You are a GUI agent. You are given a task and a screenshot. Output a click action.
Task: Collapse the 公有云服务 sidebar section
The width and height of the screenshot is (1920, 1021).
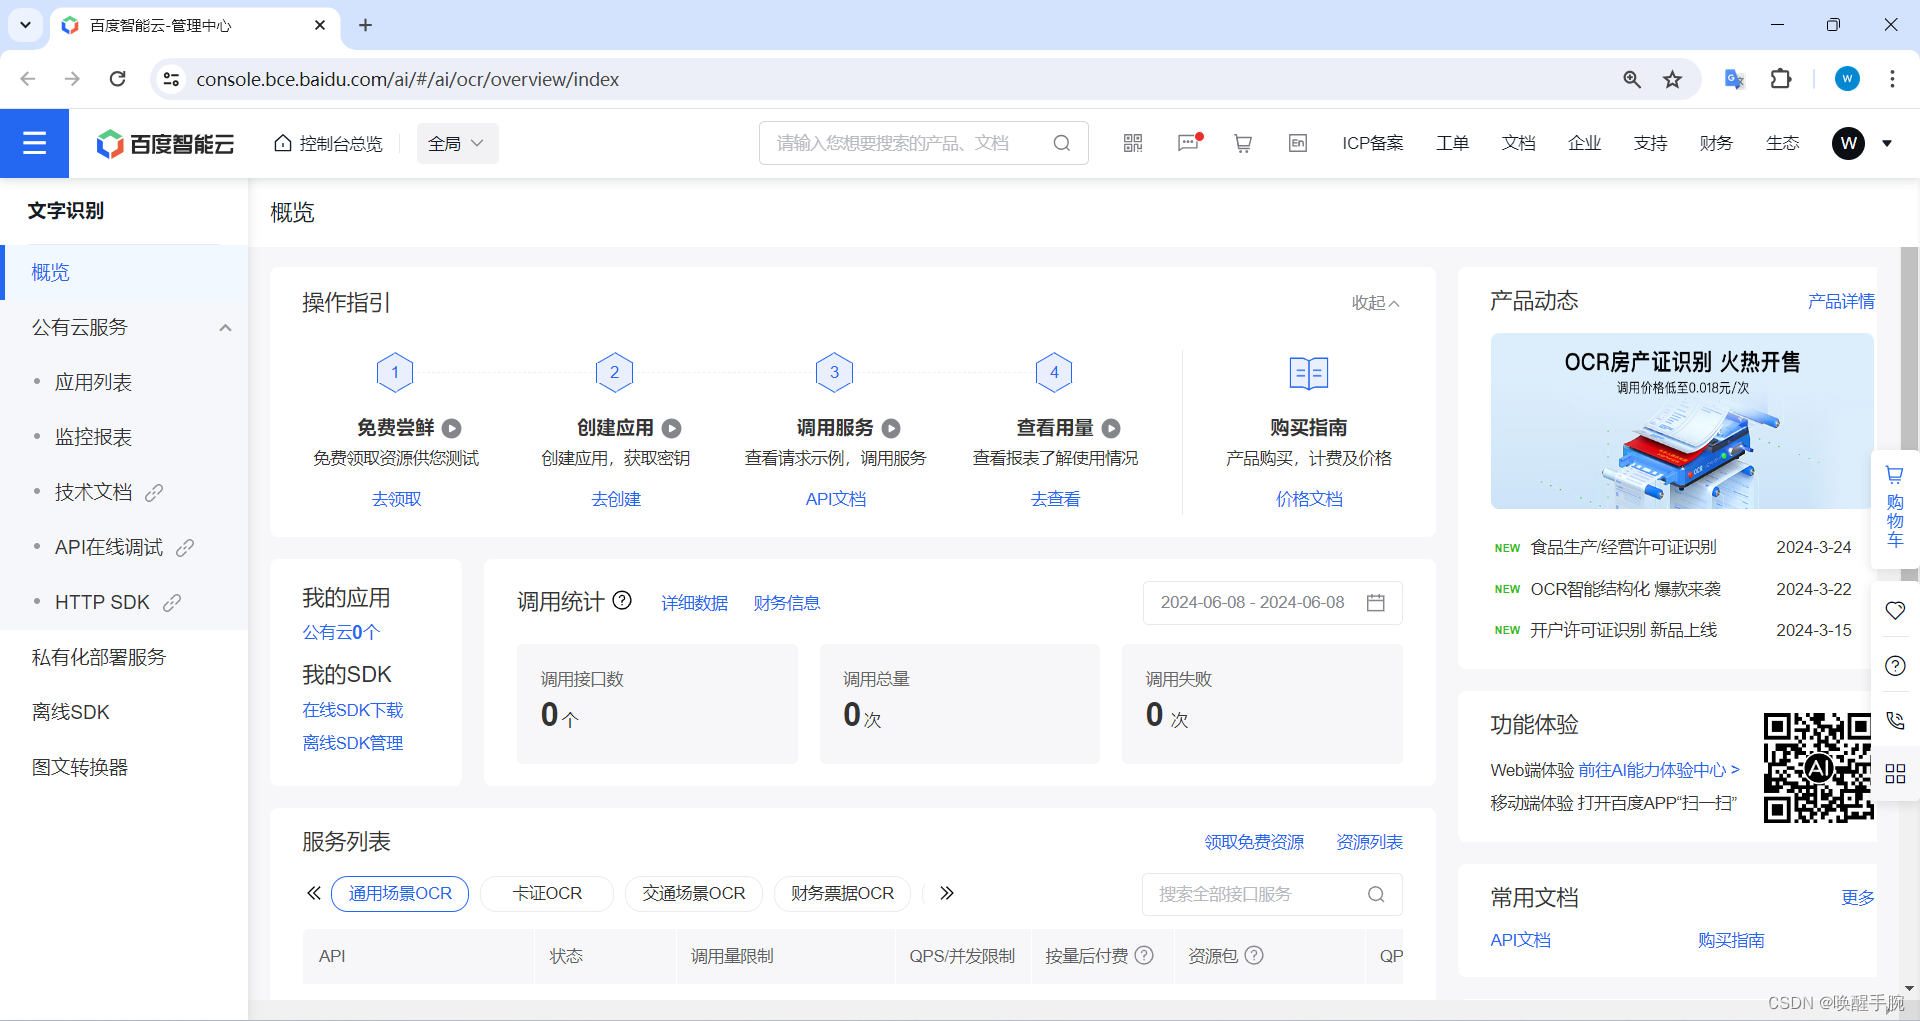tap(225, 327)
